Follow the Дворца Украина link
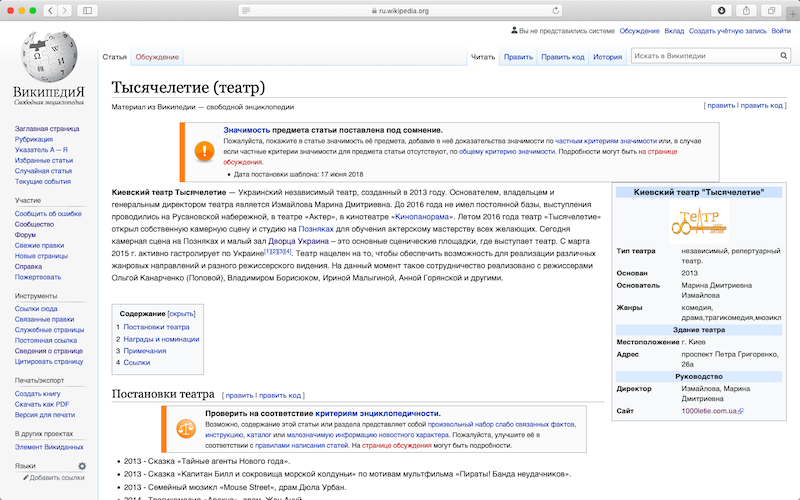This screenshot has width=800, height=500. pos(298,241)
